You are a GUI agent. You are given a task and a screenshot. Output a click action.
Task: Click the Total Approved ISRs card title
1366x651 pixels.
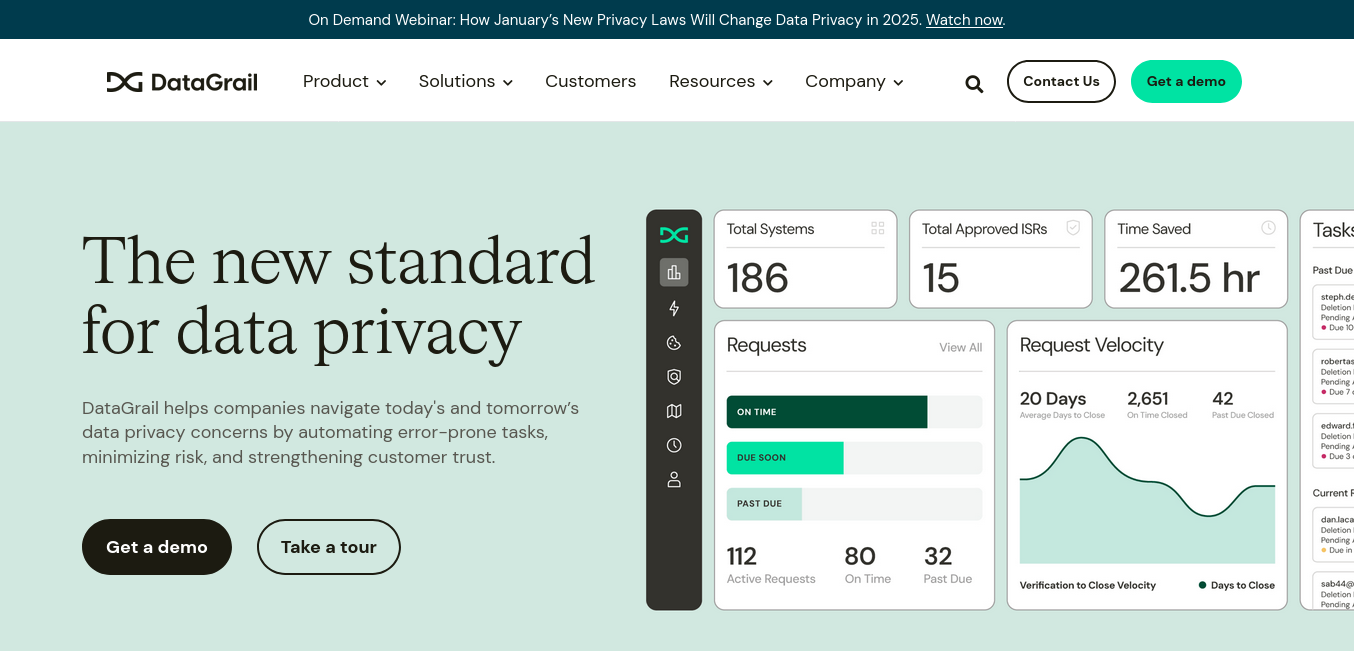(x=985, y=229)
